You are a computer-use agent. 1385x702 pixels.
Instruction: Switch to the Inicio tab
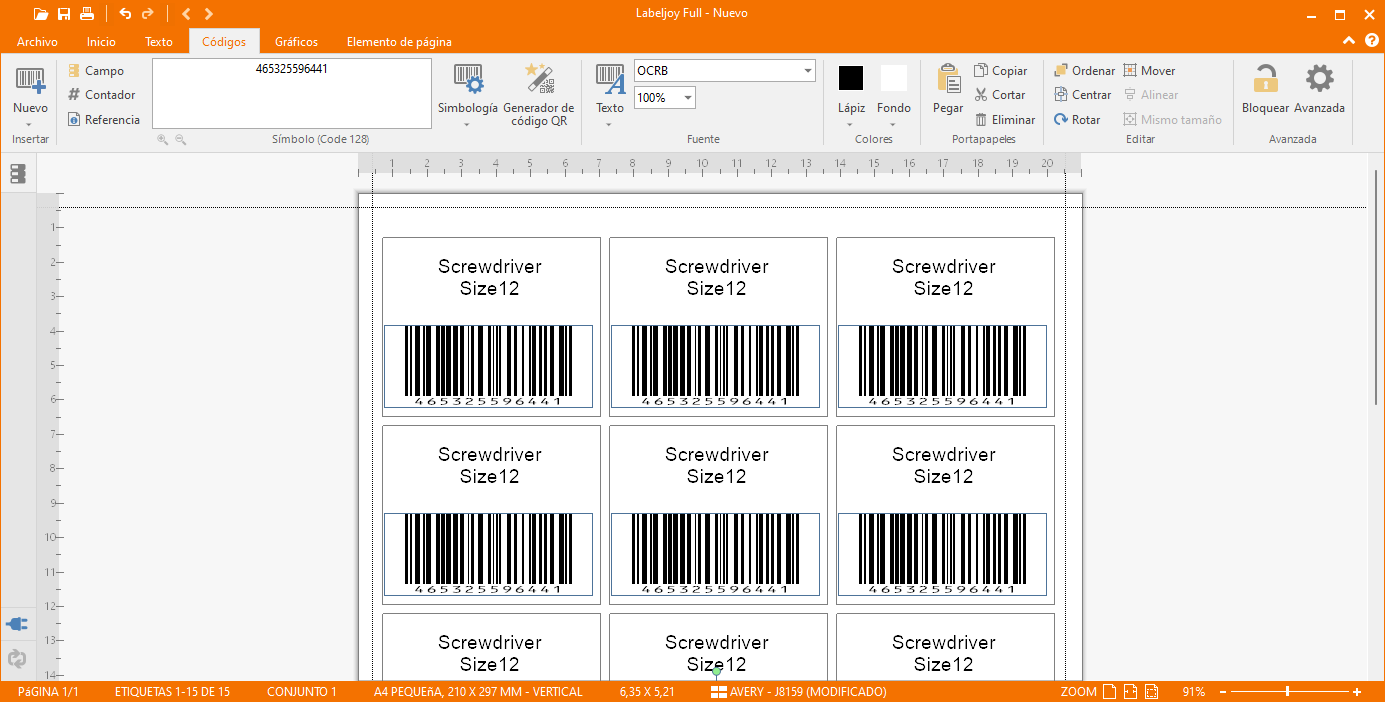(x=101, y=42)
